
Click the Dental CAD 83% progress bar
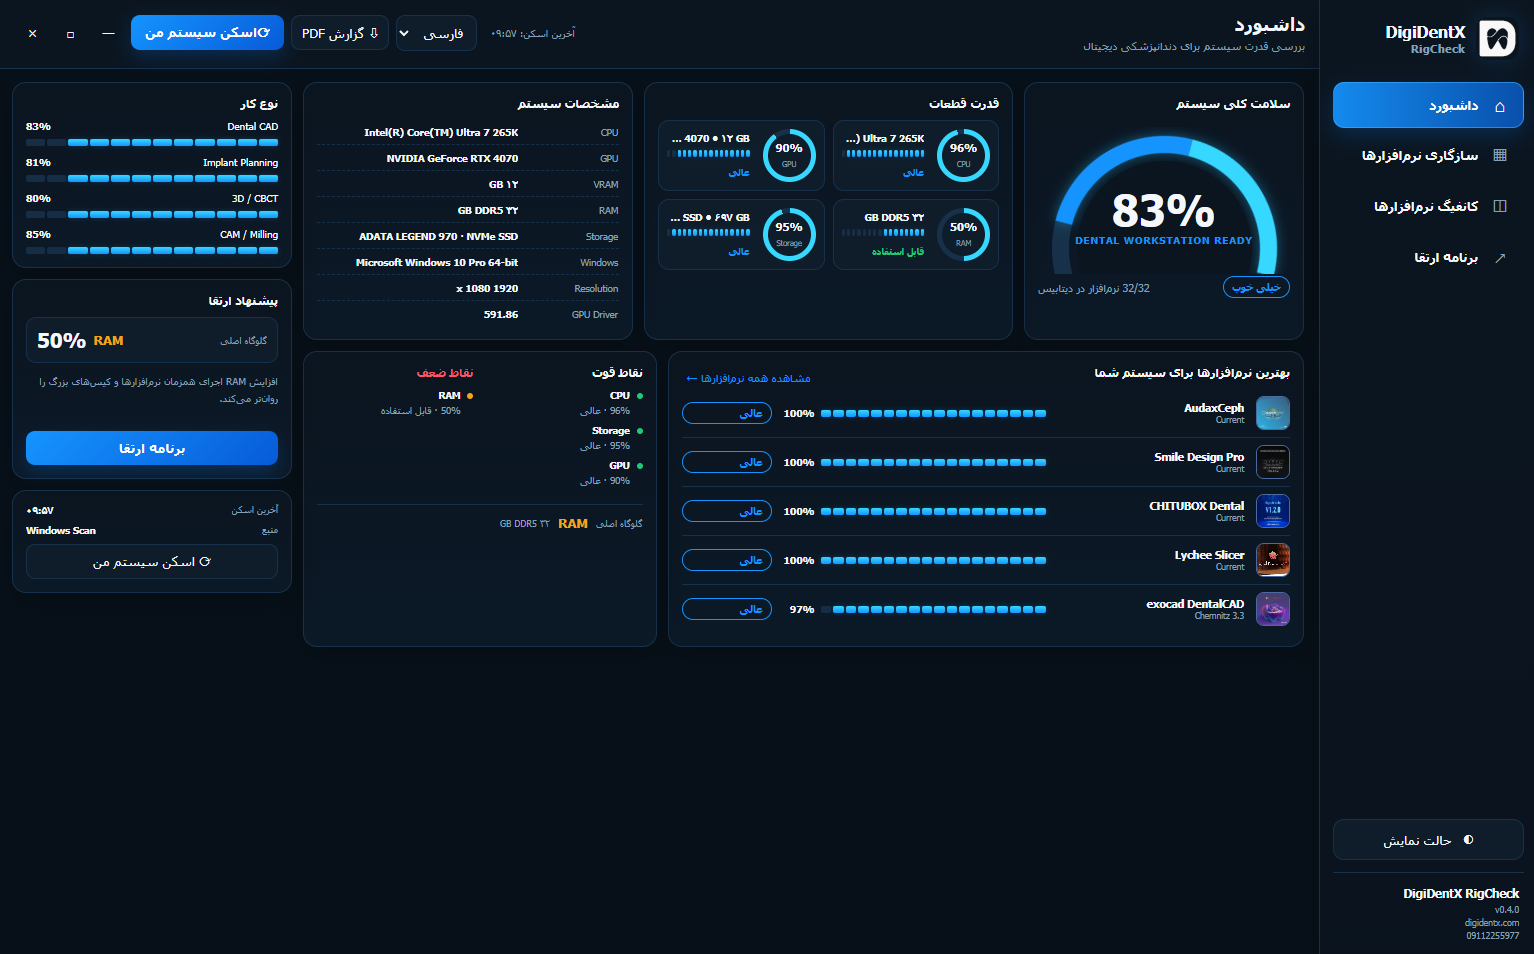pos(152,142)
